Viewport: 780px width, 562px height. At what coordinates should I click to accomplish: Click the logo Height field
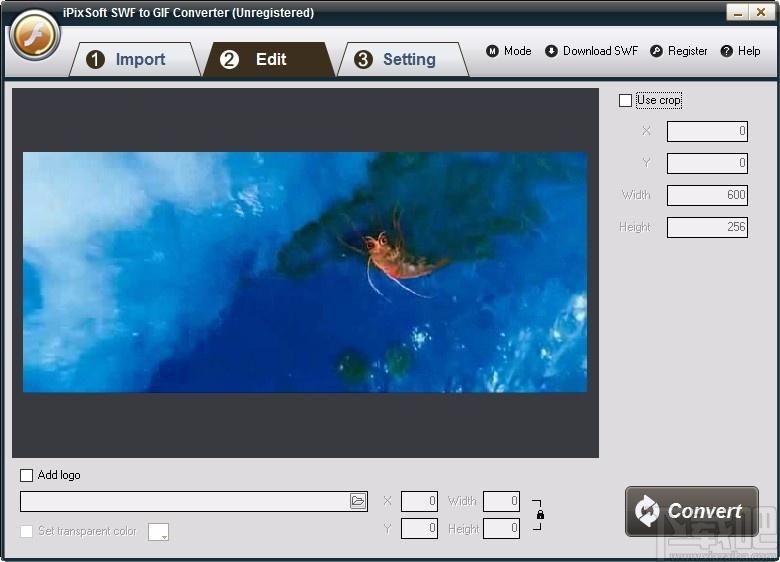501,528
